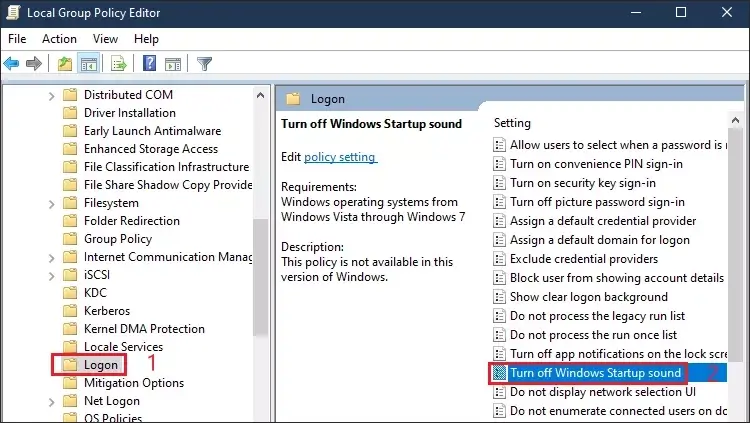Click the Local Group Policy Editor title icon
The width and height of the screenshot is (750, 423).
click(13, 12)
